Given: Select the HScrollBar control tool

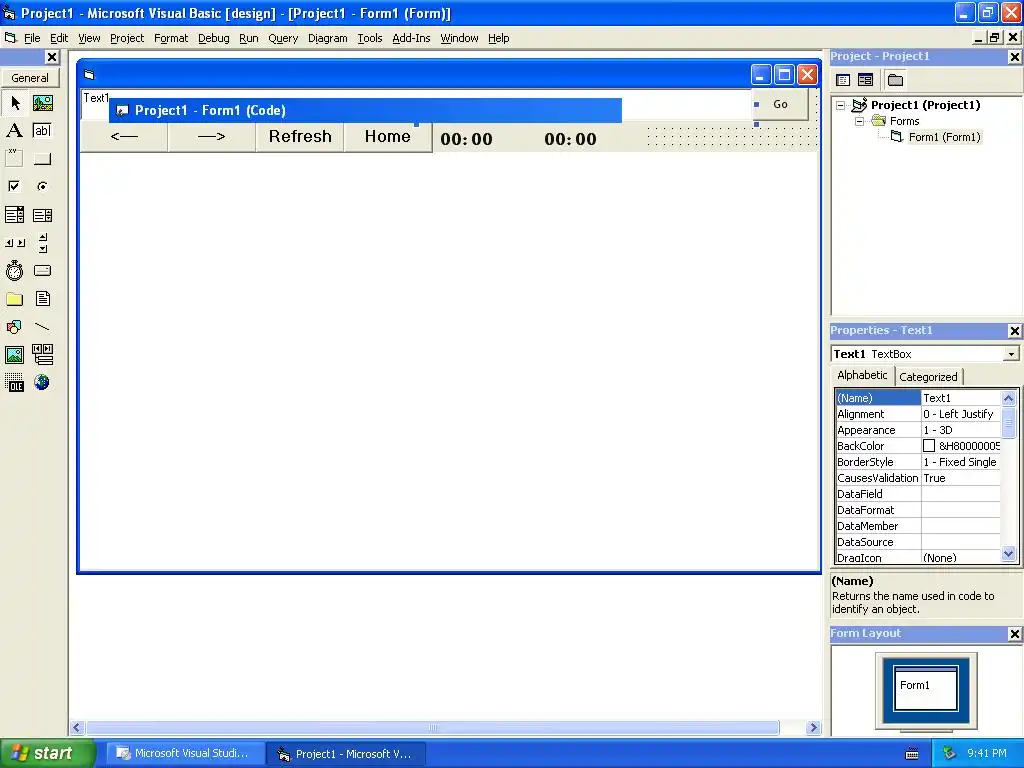Looking at the screenshot, I should coord(14,243).
